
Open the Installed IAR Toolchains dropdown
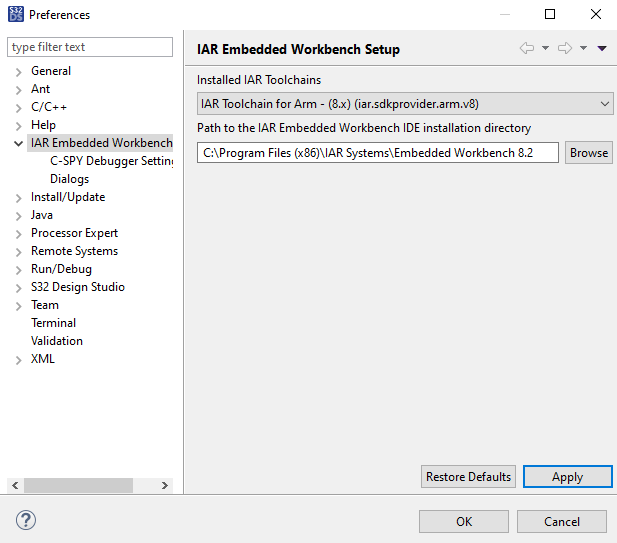pos(405,103)
